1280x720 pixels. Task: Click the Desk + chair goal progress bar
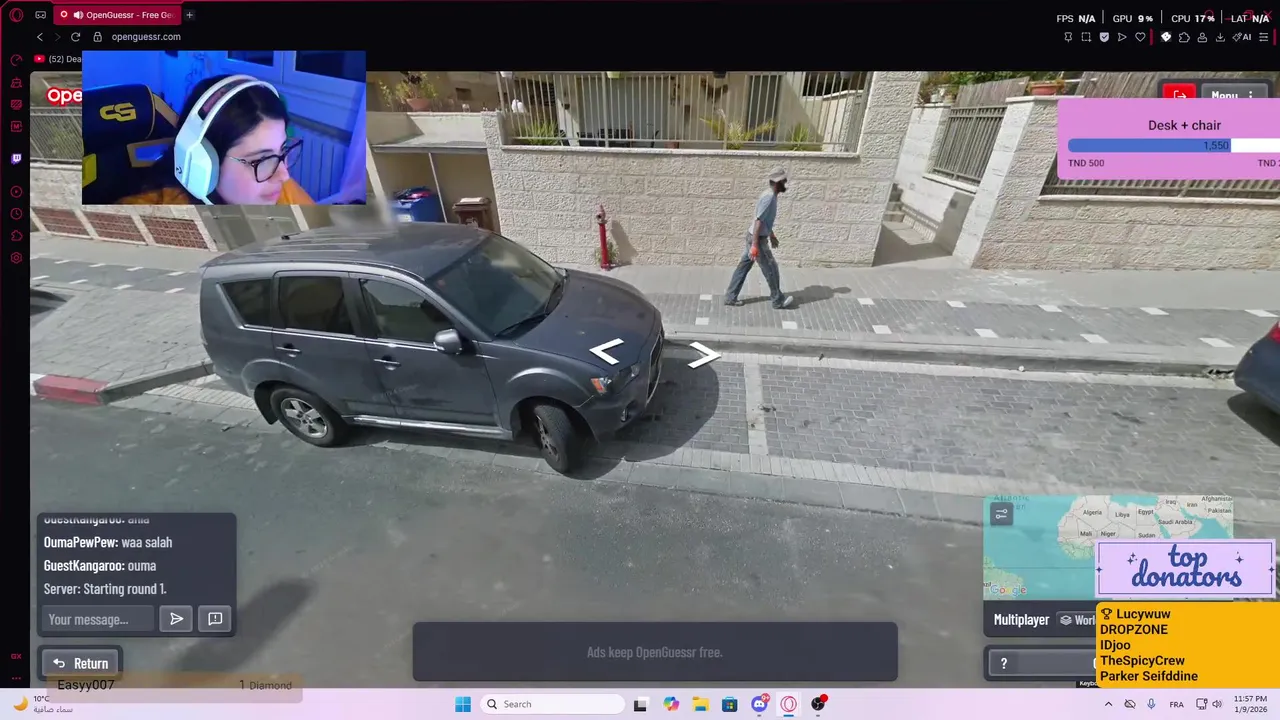1174,146
